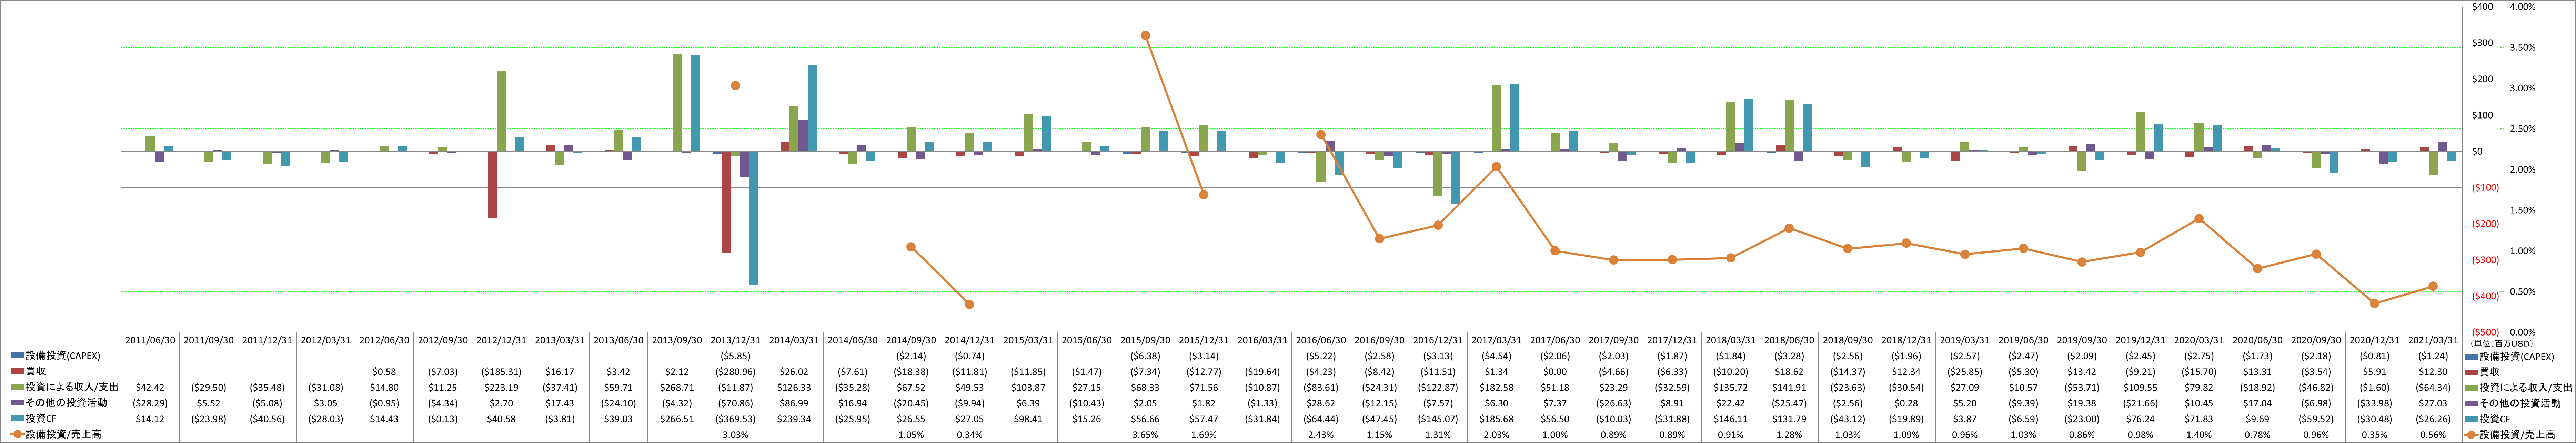This screenshot has width=2576, height=443.
Task: Click the ($369.53) cell in 投資CF row
Action: tap(735, 419)
